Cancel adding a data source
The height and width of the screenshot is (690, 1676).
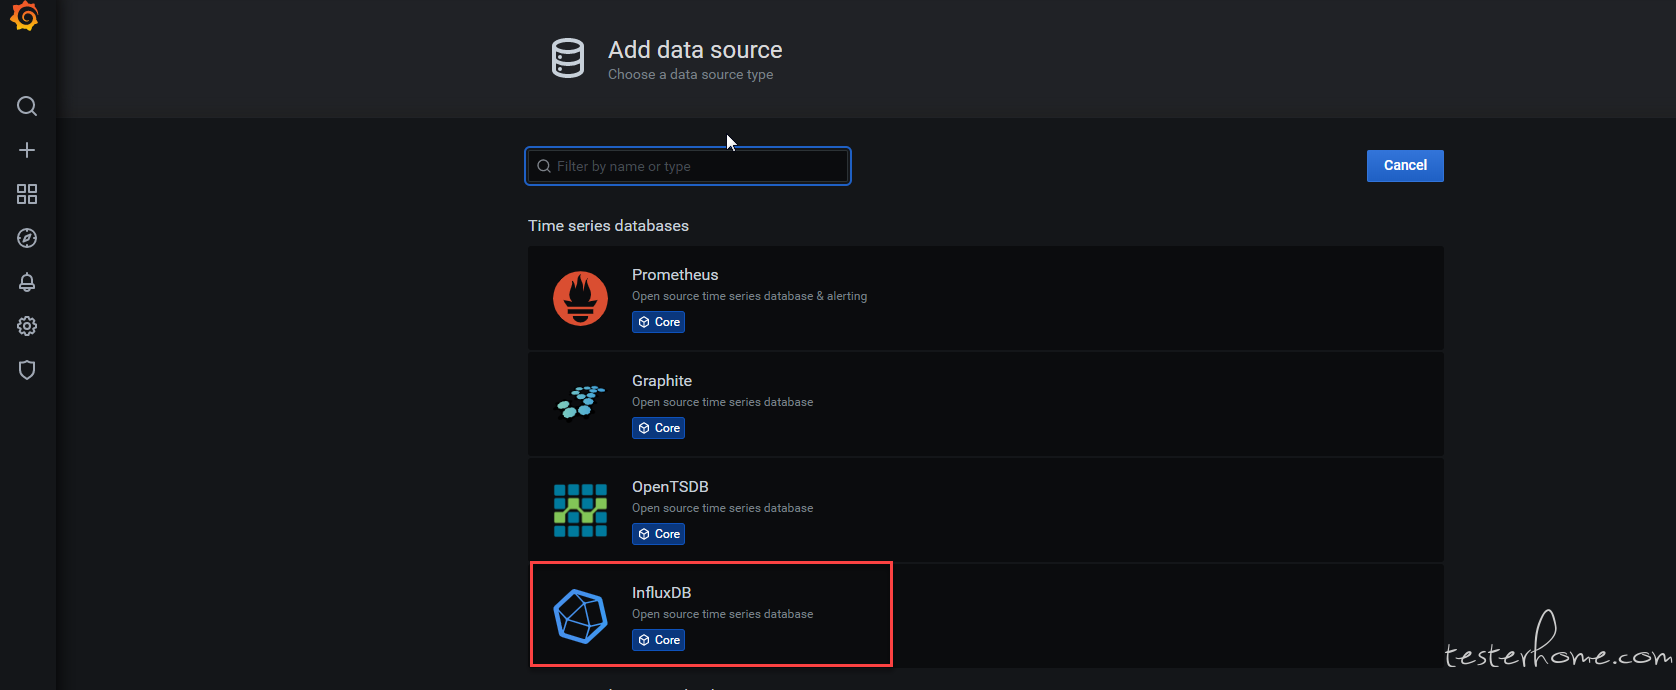coord(1405,166)
